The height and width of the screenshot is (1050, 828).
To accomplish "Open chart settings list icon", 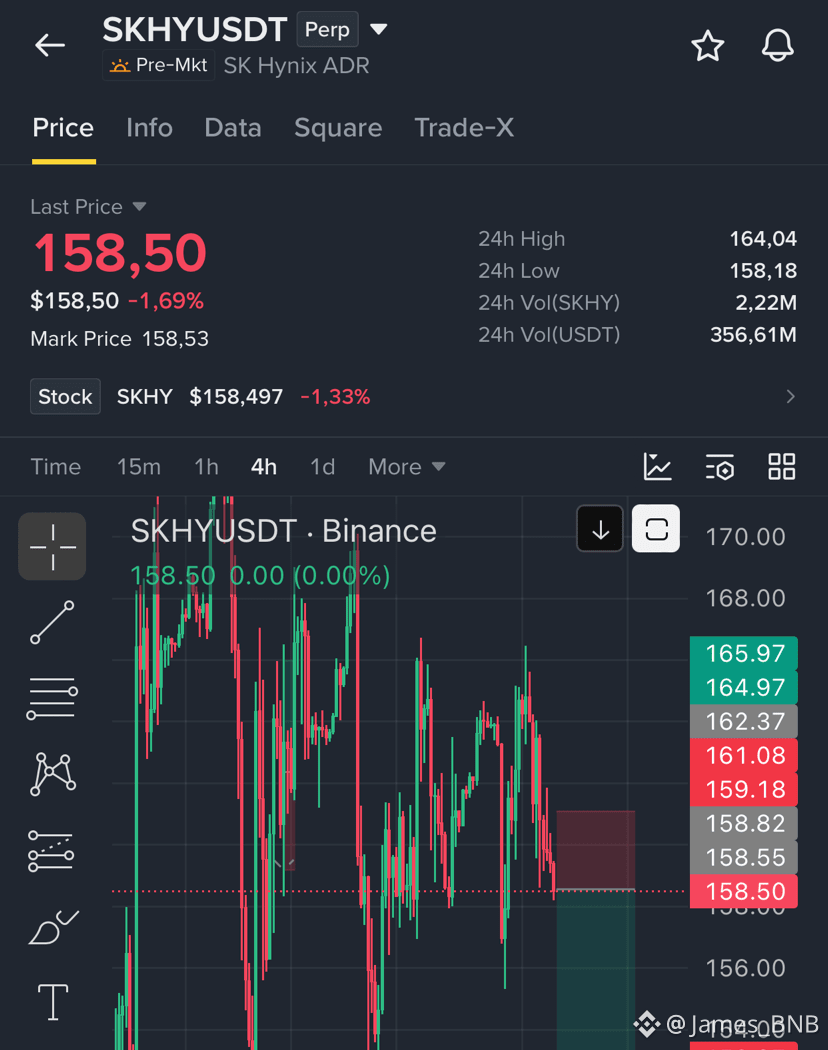I will click(719, 466).
